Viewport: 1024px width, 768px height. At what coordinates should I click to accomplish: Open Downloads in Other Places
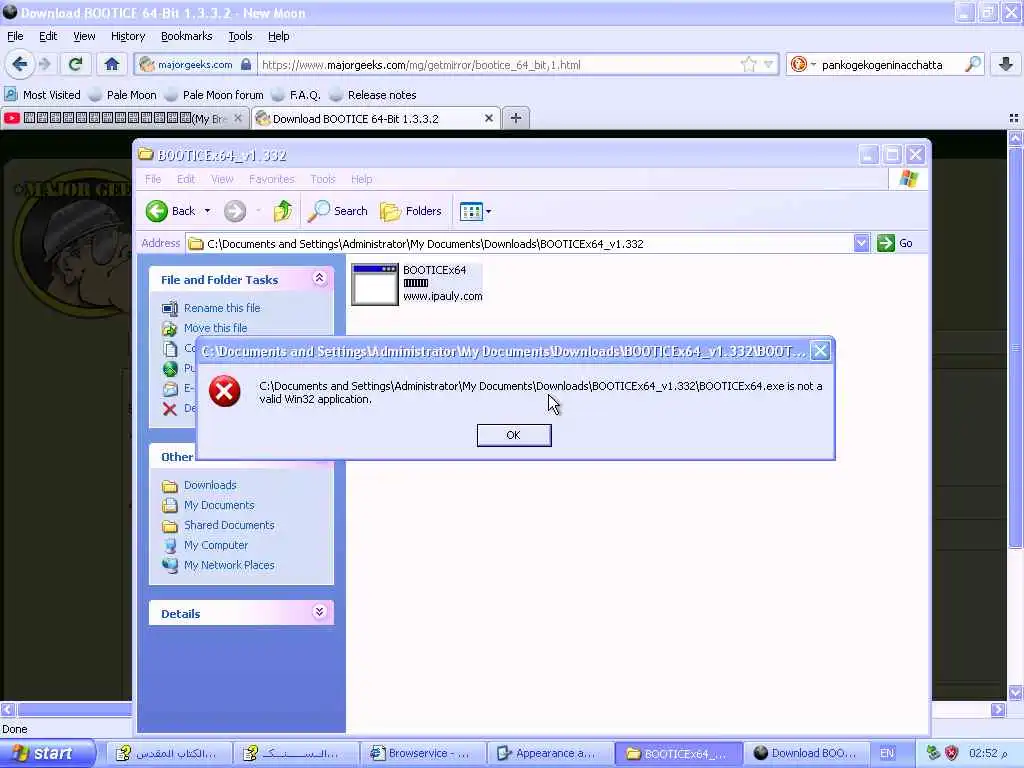(210, 485)
